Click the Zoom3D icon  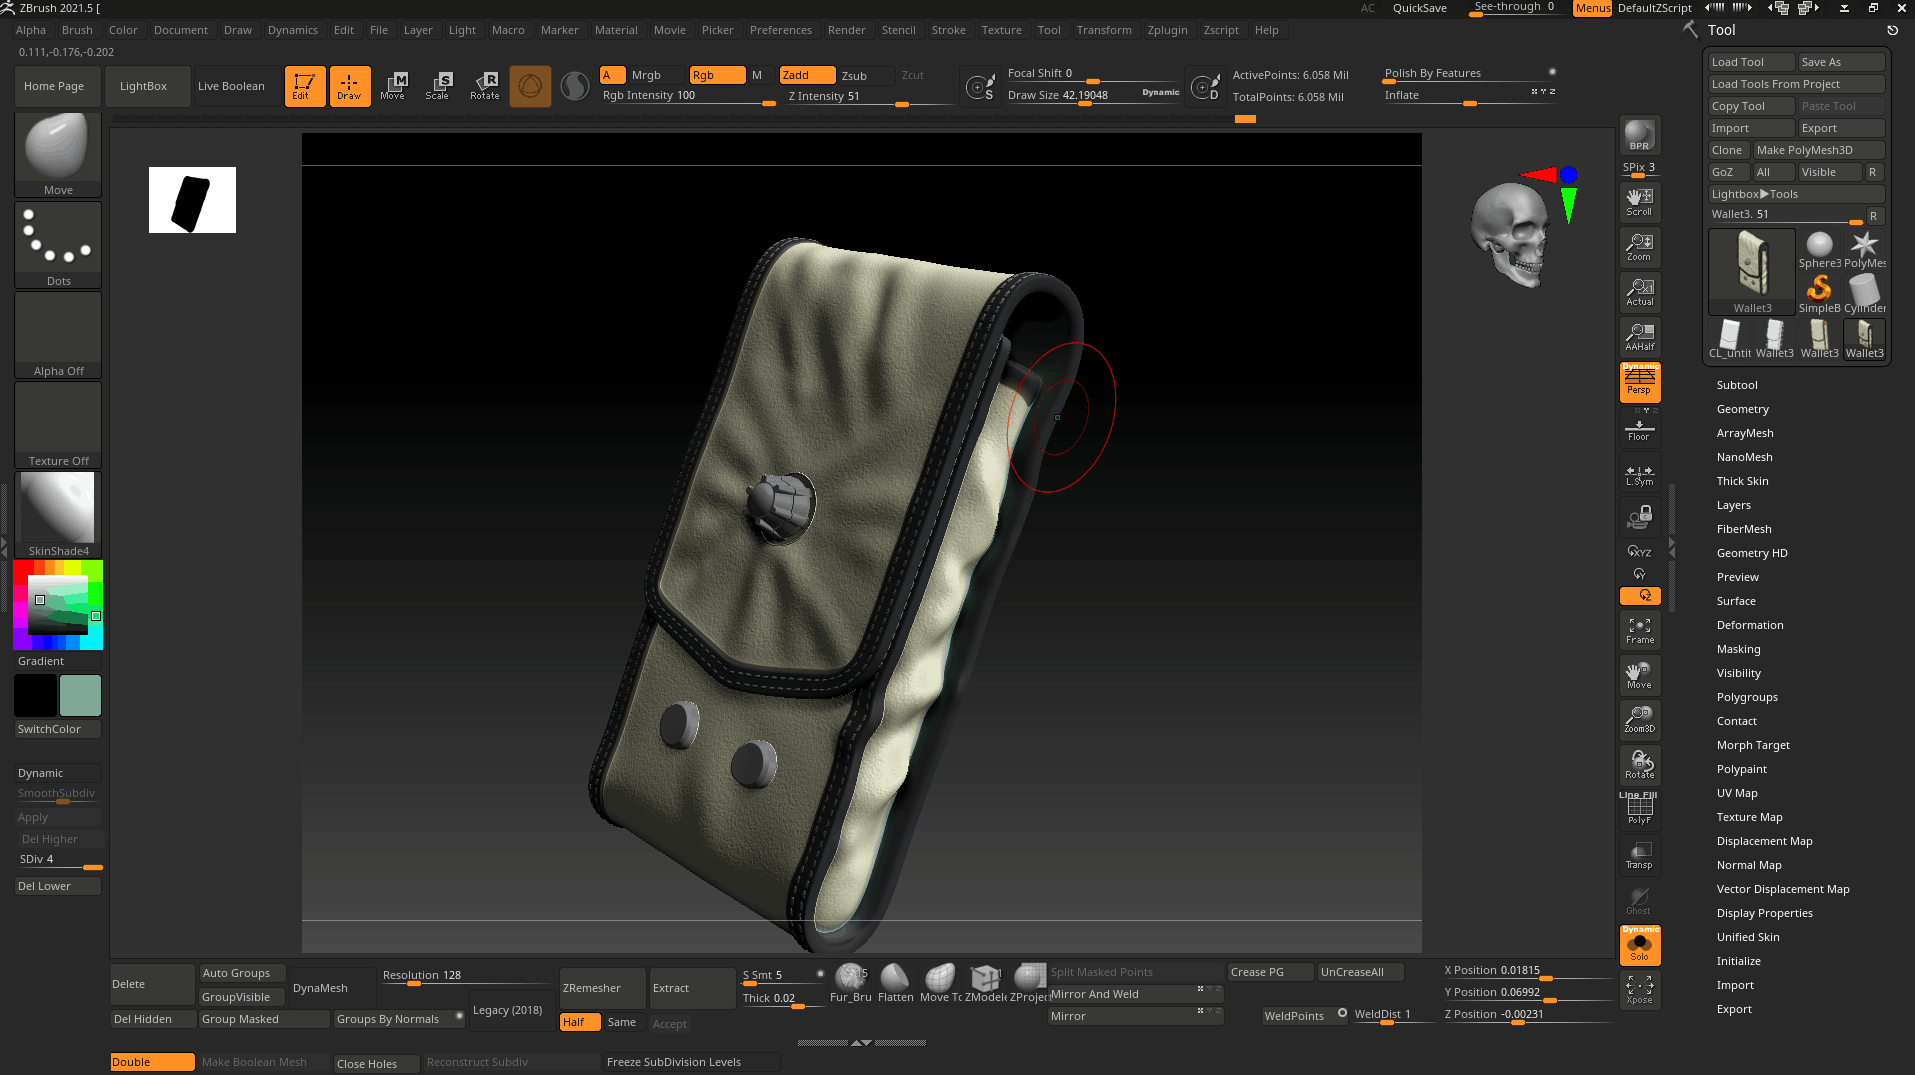pos(1639,720)
